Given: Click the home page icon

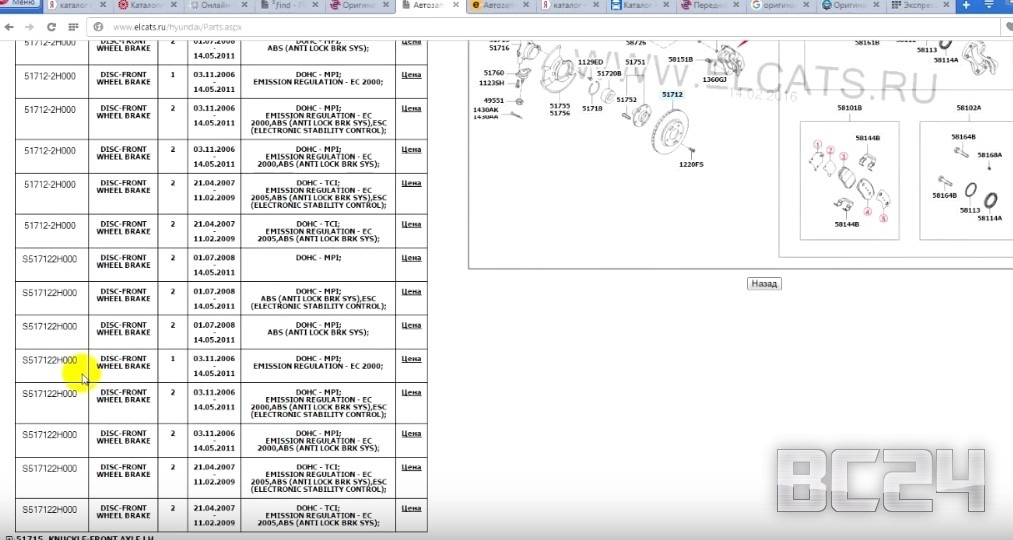Looking at the screenshot, I should pos(72,26).
